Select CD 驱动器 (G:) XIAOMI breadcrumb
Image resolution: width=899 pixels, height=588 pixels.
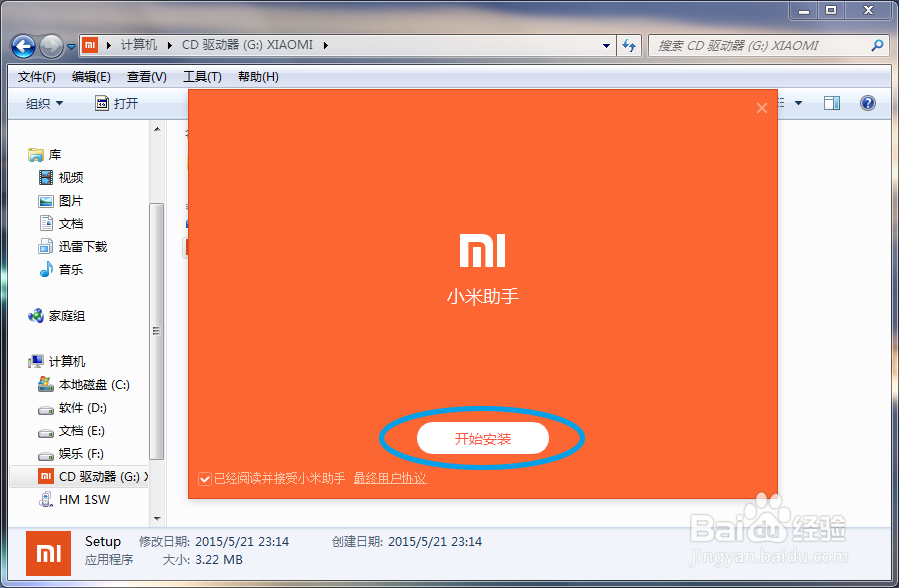(247, 45)
